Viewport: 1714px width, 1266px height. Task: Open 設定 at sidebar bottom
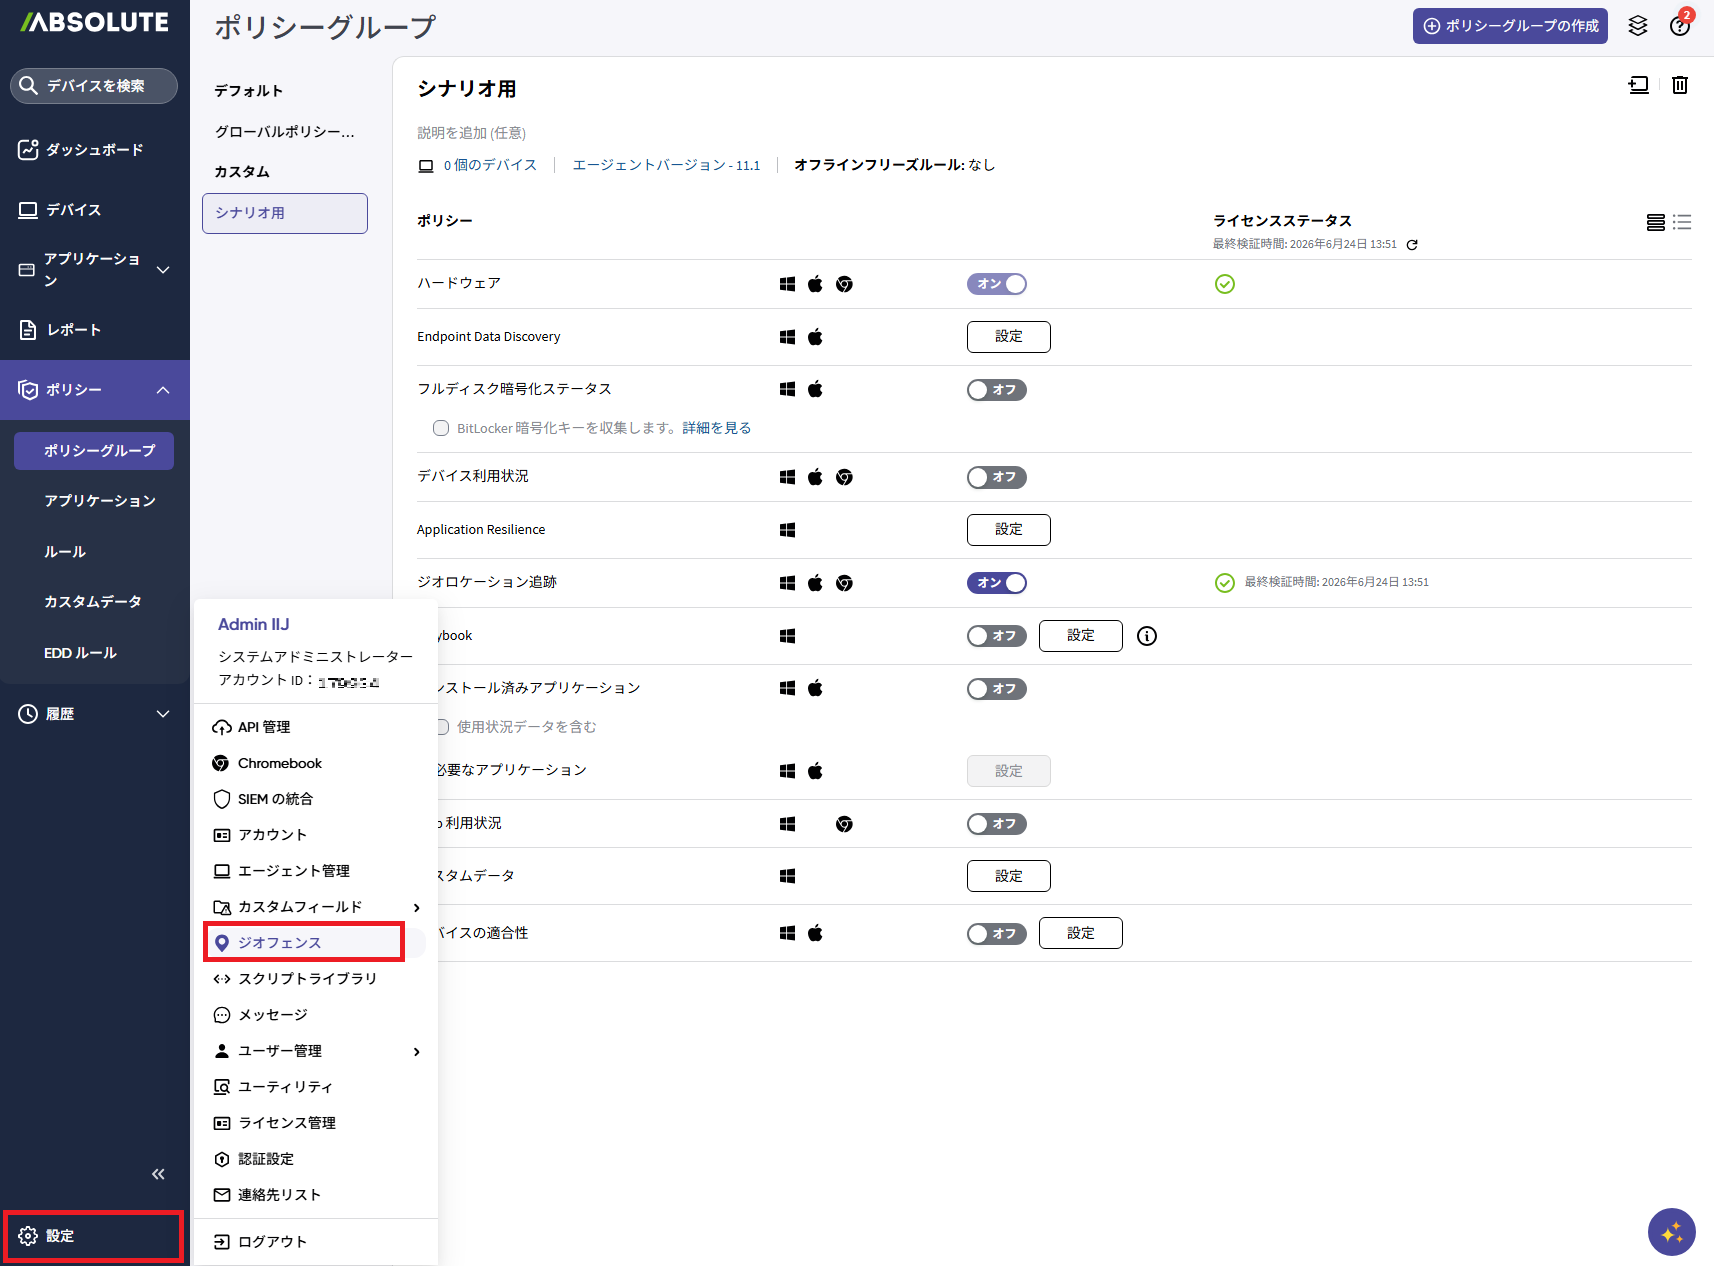(x=94, y=1236)
